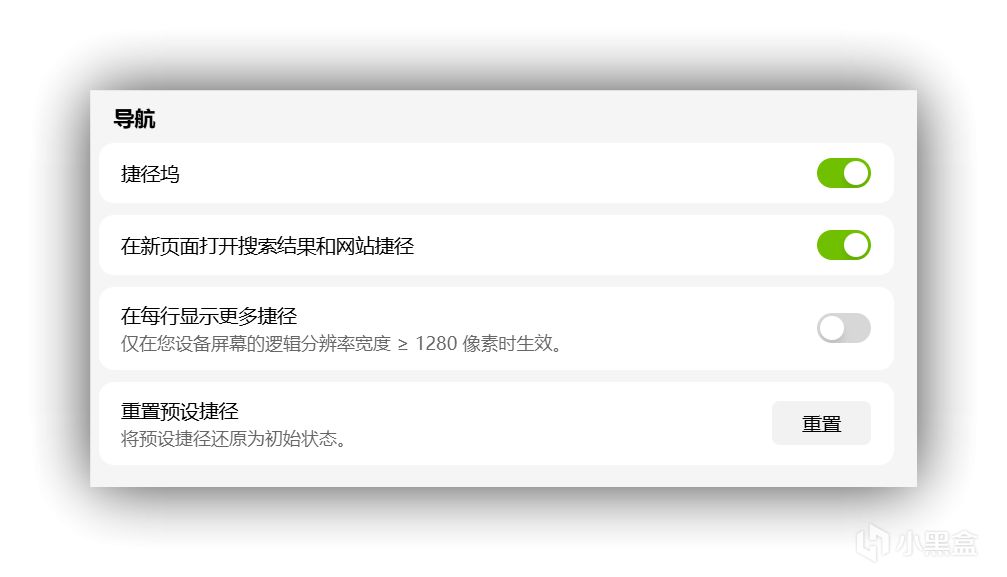1007x577 pixels.
Task: Click the ≥ symbol in the resolution hint
Action: click(x=403, y=345)
